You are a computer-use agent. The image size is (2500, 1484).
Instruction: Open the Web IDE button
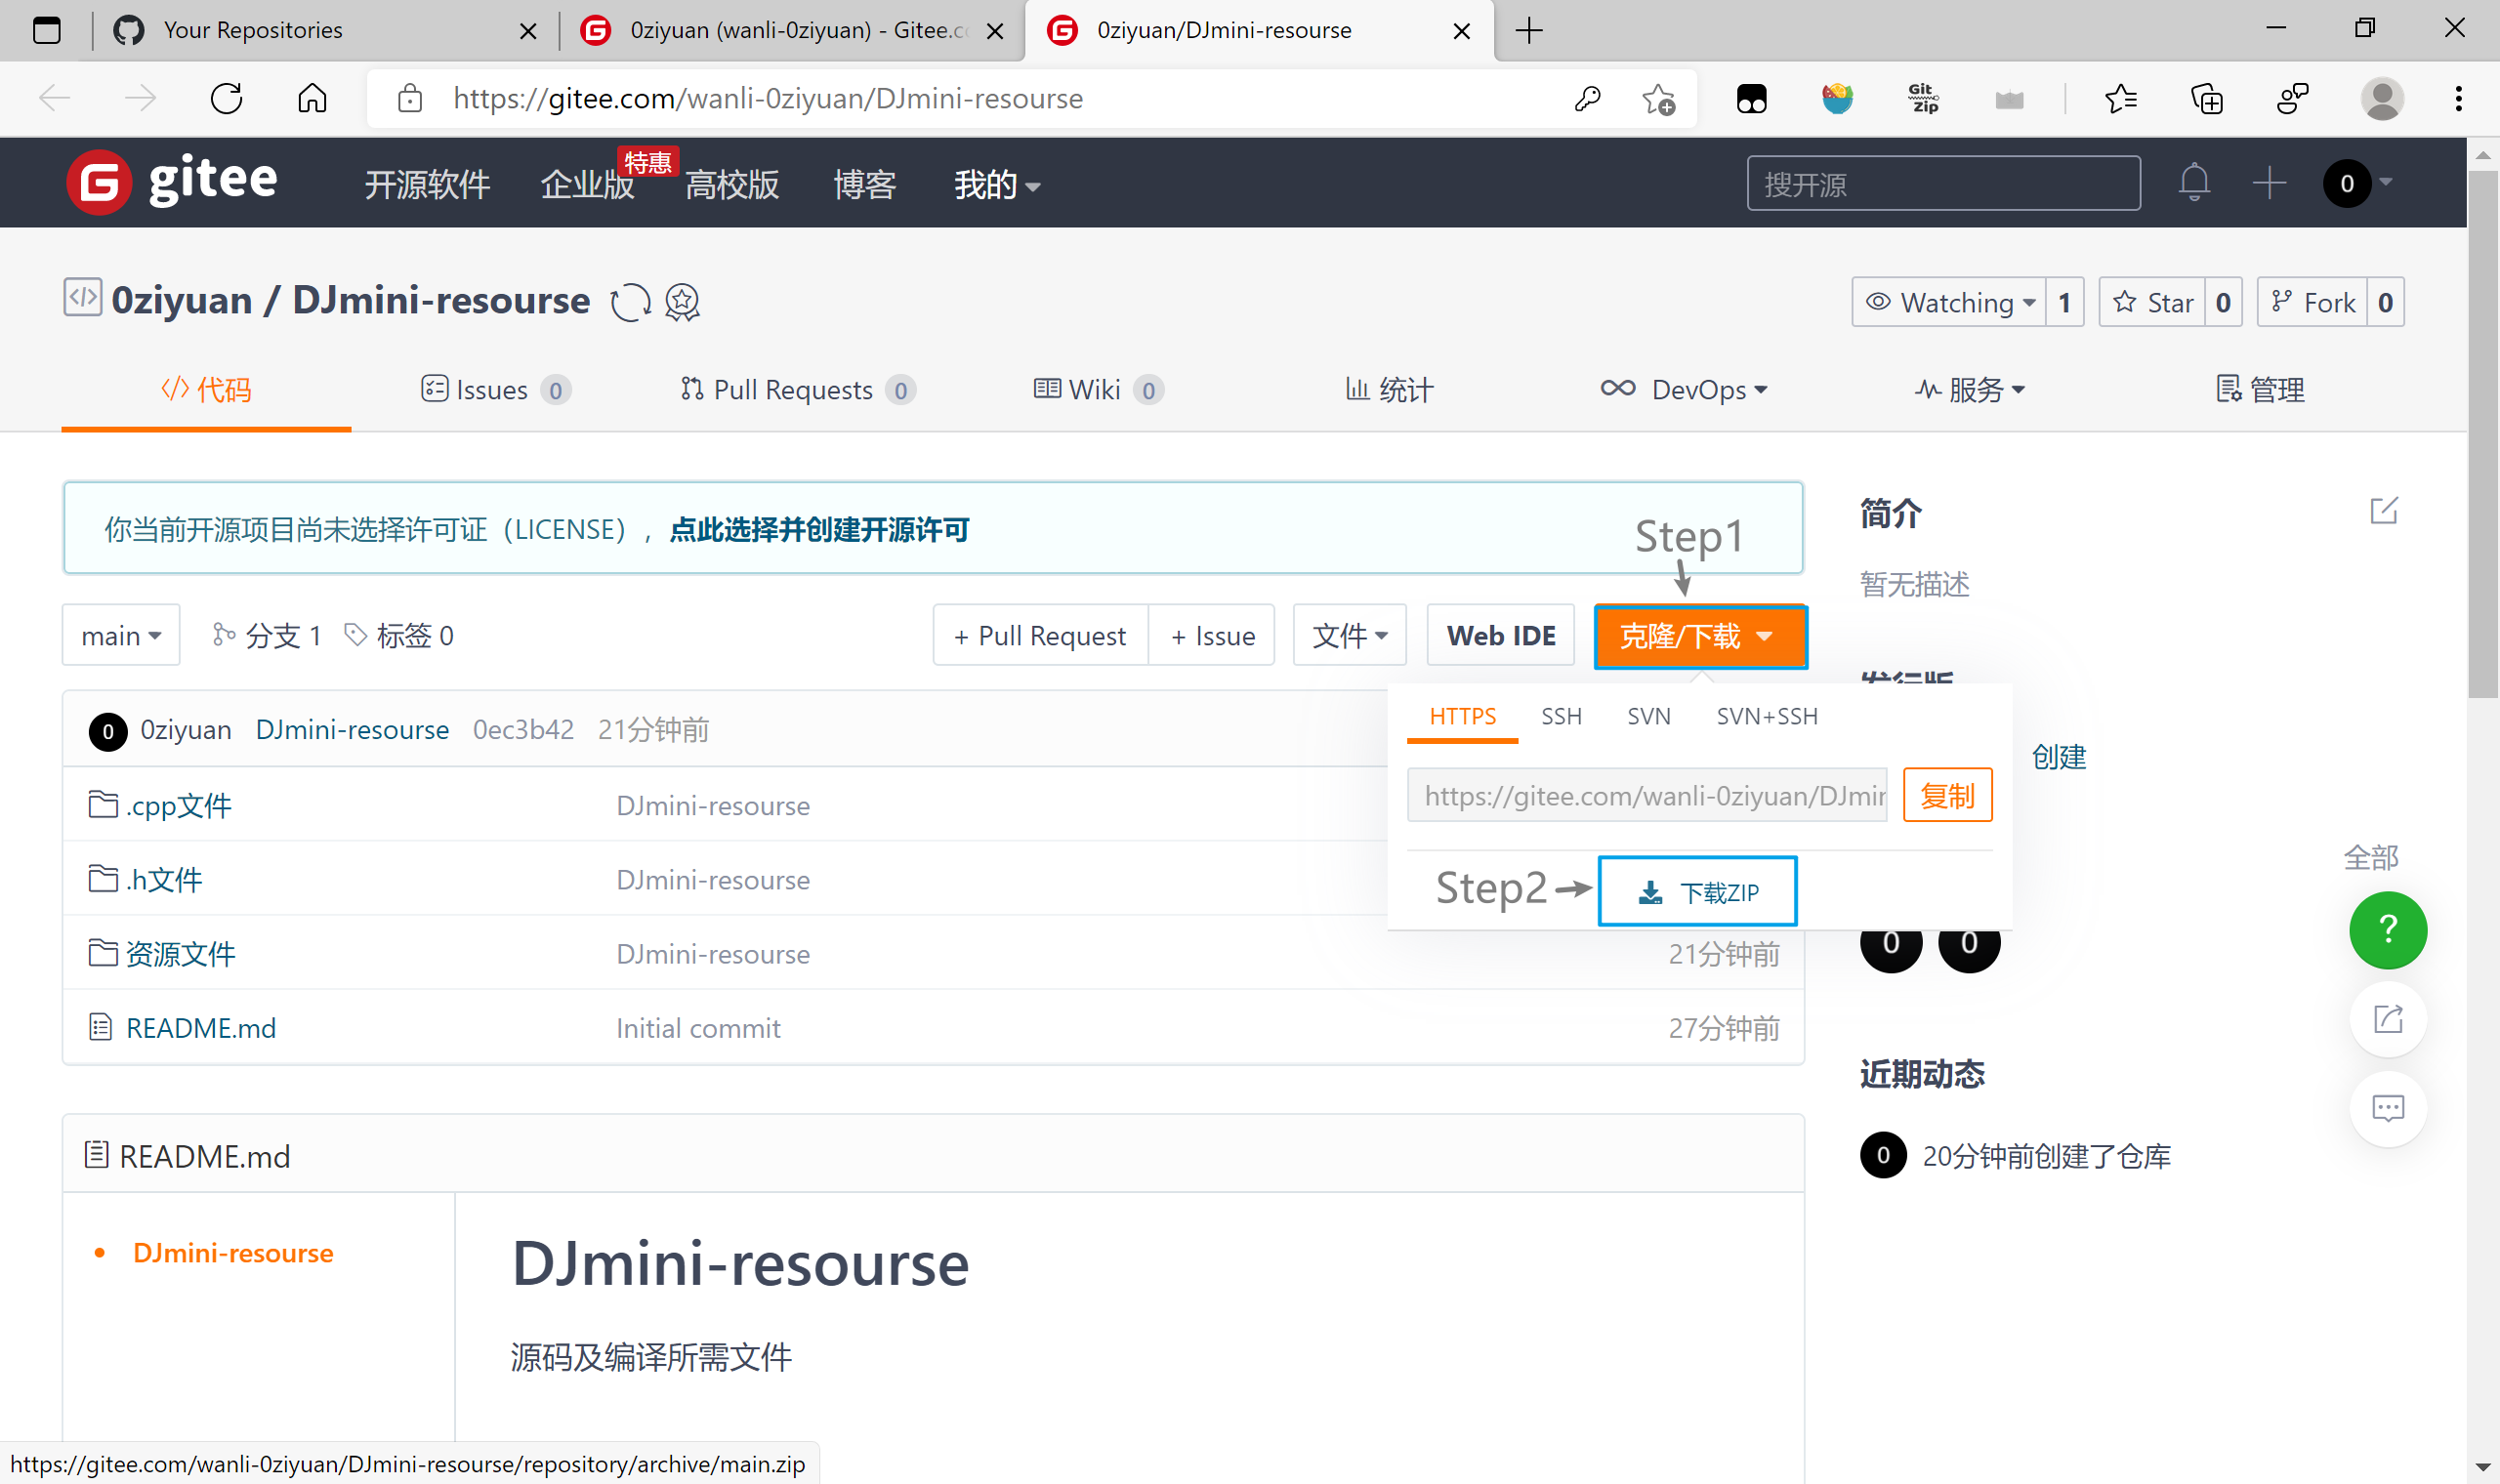(1500, 635)
